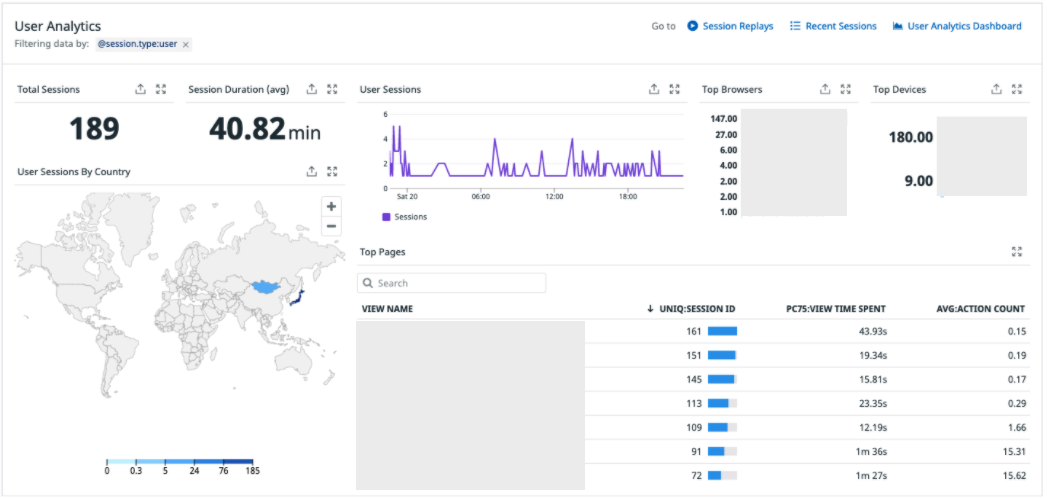This screenshot has width=1047, height=498.
Task: Zoom in on the world map
Action: click(x=331, y=206)
